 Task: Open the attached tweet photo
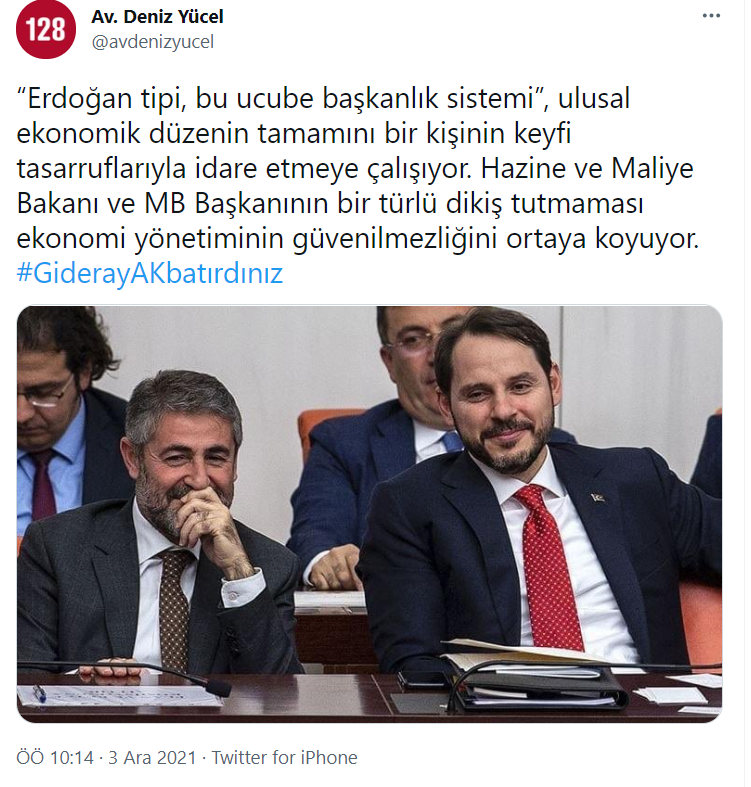(369, 513)
